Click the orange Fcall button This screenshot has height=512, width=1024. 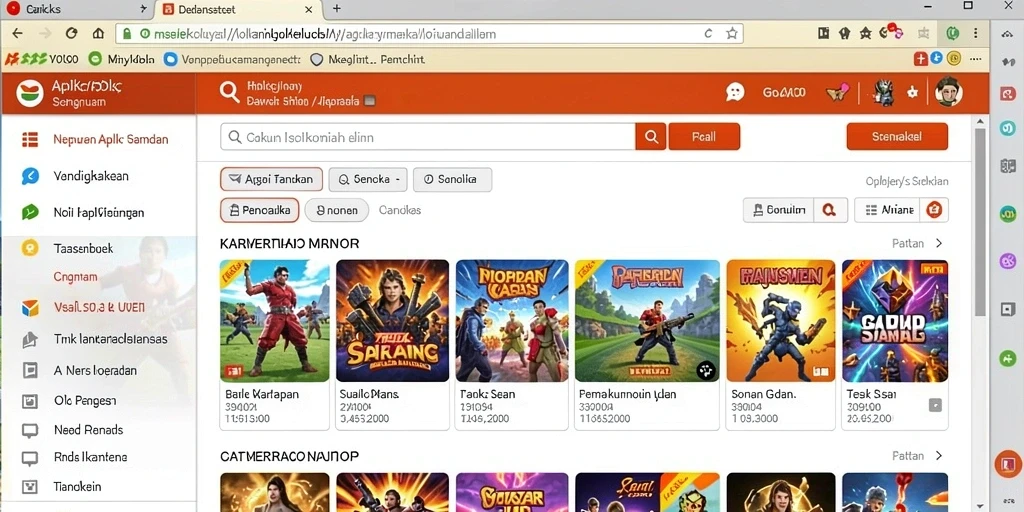click(703, 136)
